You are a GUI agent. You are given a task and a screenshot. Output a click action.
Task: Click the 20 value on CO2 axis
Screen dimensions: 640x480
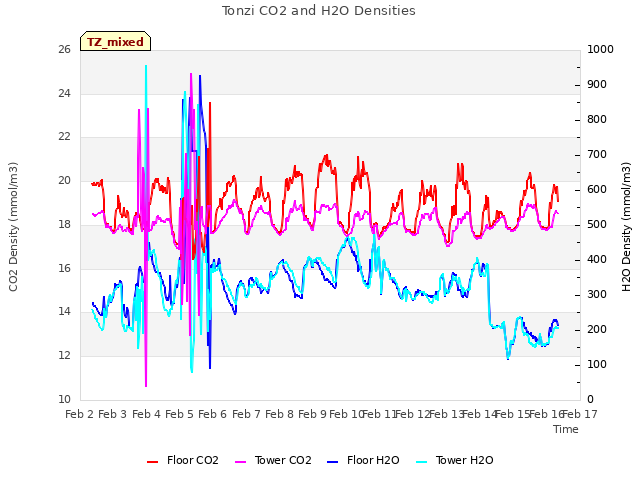[64, 180]
